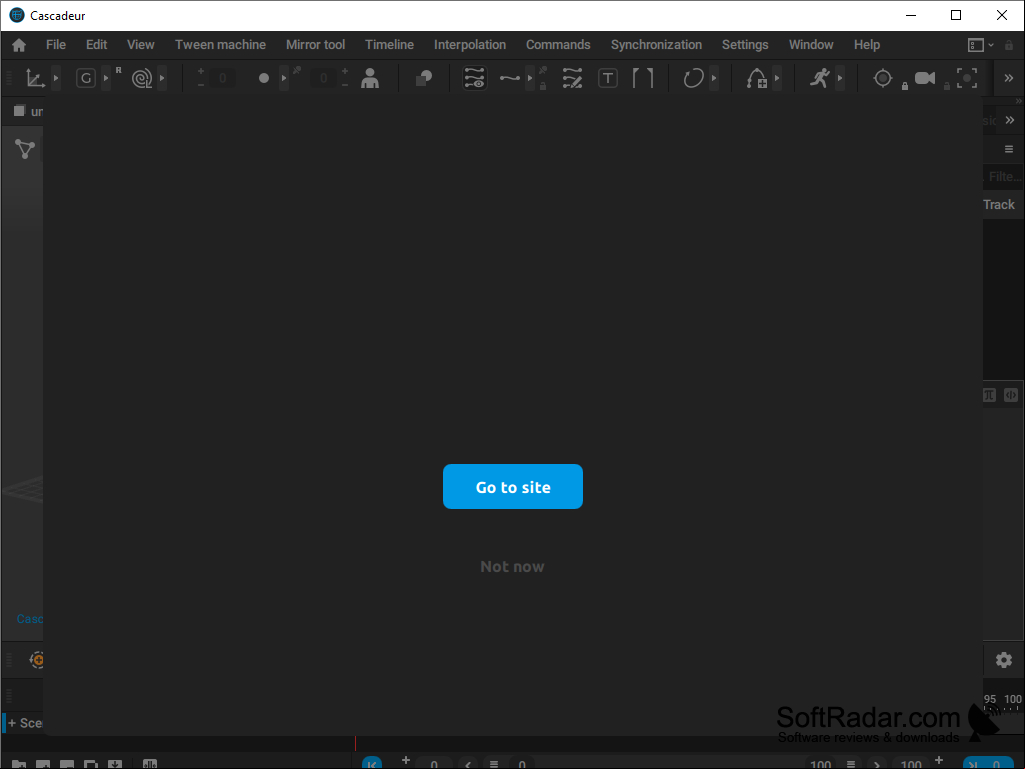The image size is (1025, 769).
Task: Click the Track column header
Action: pos(999,205)
